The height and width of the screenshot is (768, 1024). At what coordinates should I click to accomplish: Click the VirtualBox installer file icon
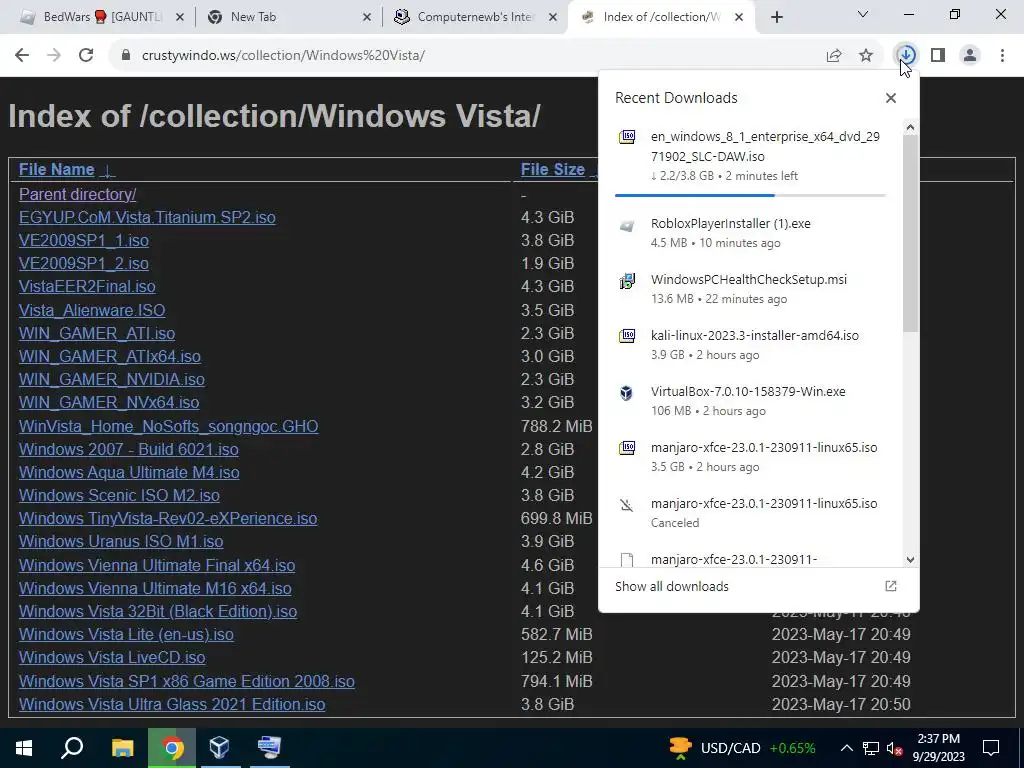627,392
